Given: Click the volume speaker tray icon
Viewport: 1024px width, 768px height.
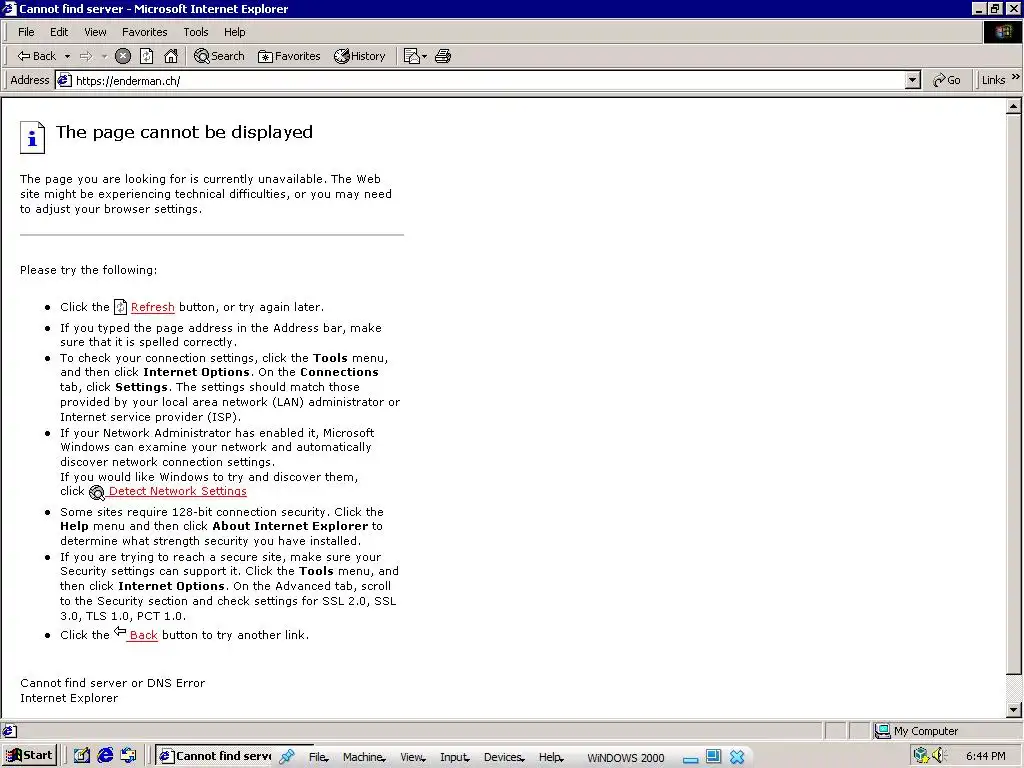Looking at the screenshot, I should coord(939,756).
